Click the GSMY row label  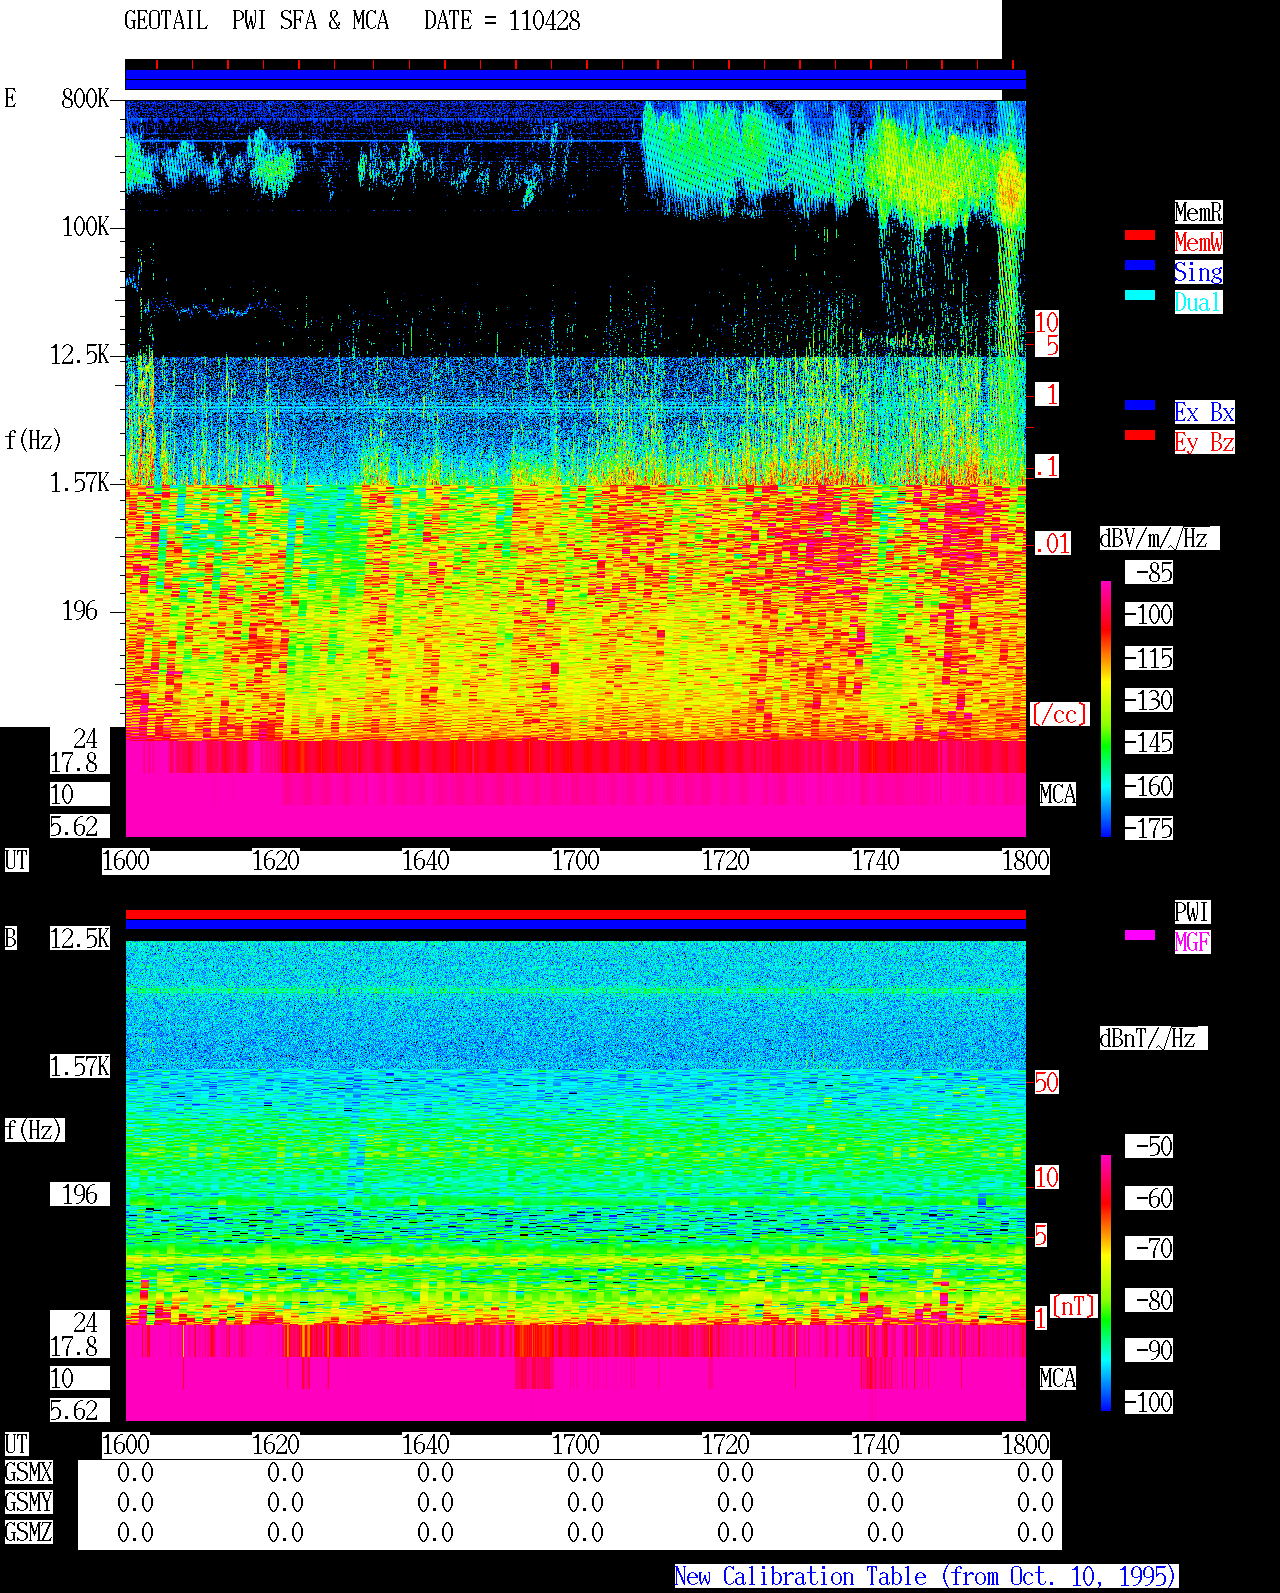[28, 1502]
